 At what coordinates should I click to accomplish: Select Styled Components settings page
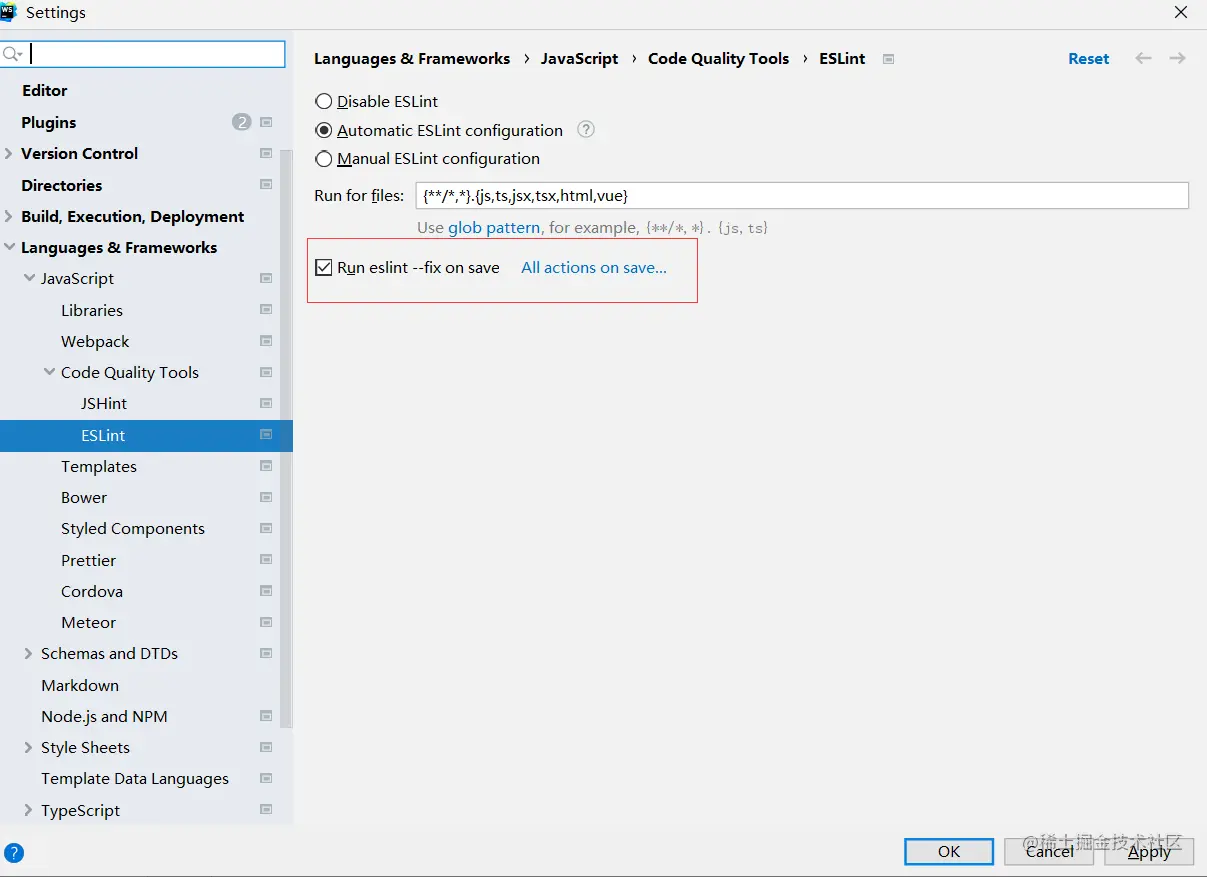click(133, 528)
